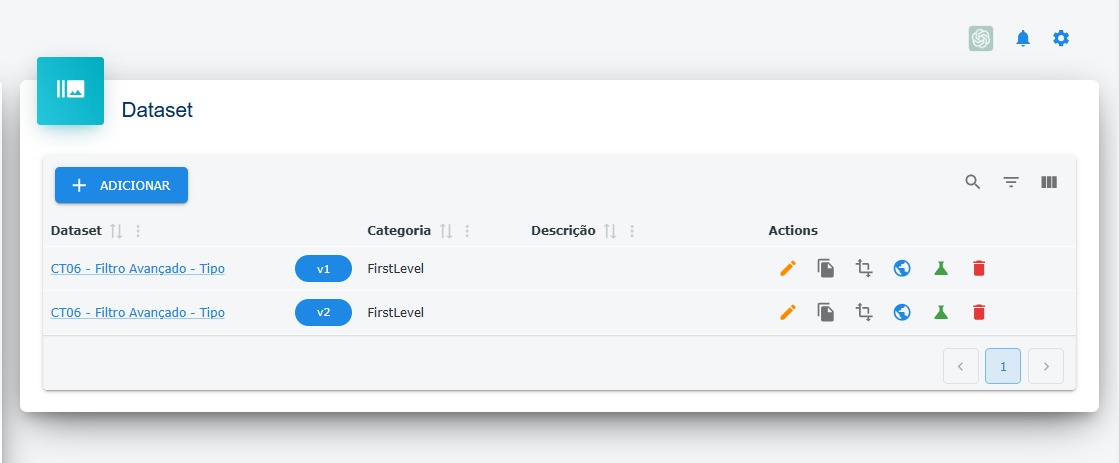Click globe icon in v2 row

(x=902, y=312)
